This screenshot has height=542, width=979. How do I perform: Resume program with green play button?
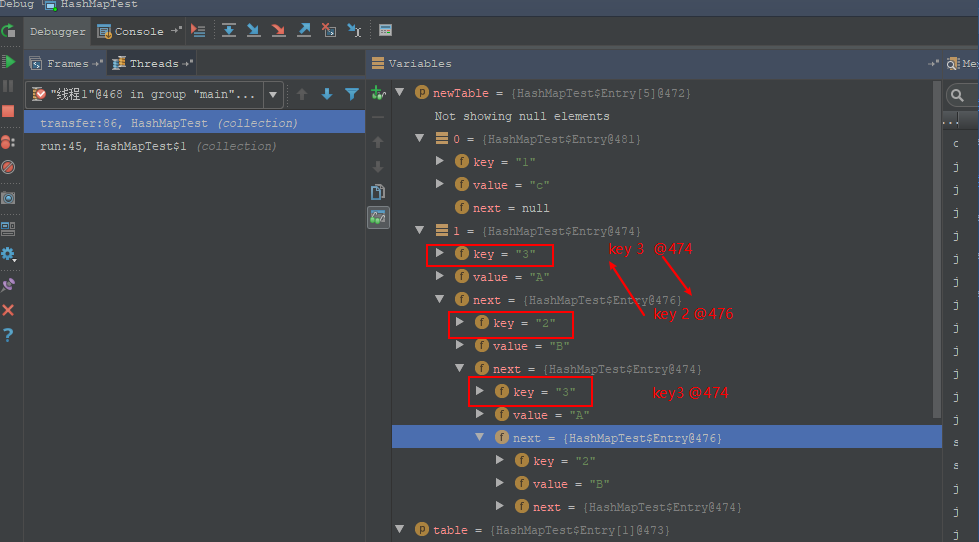point(9,61)
